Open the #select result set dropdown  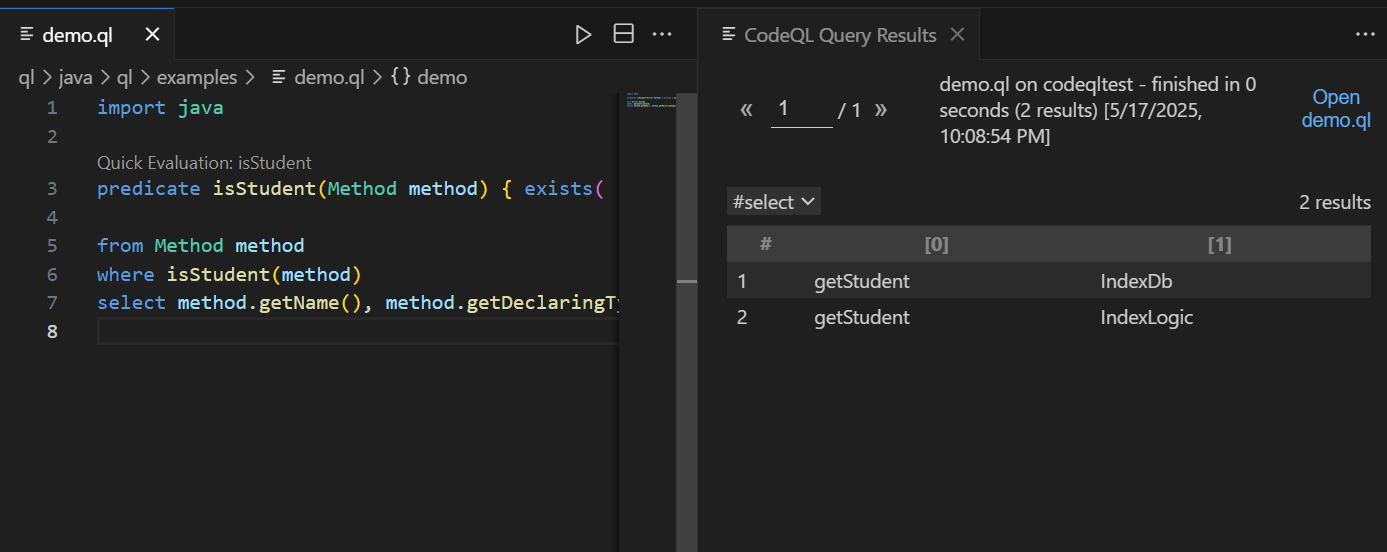click(773, 202)
